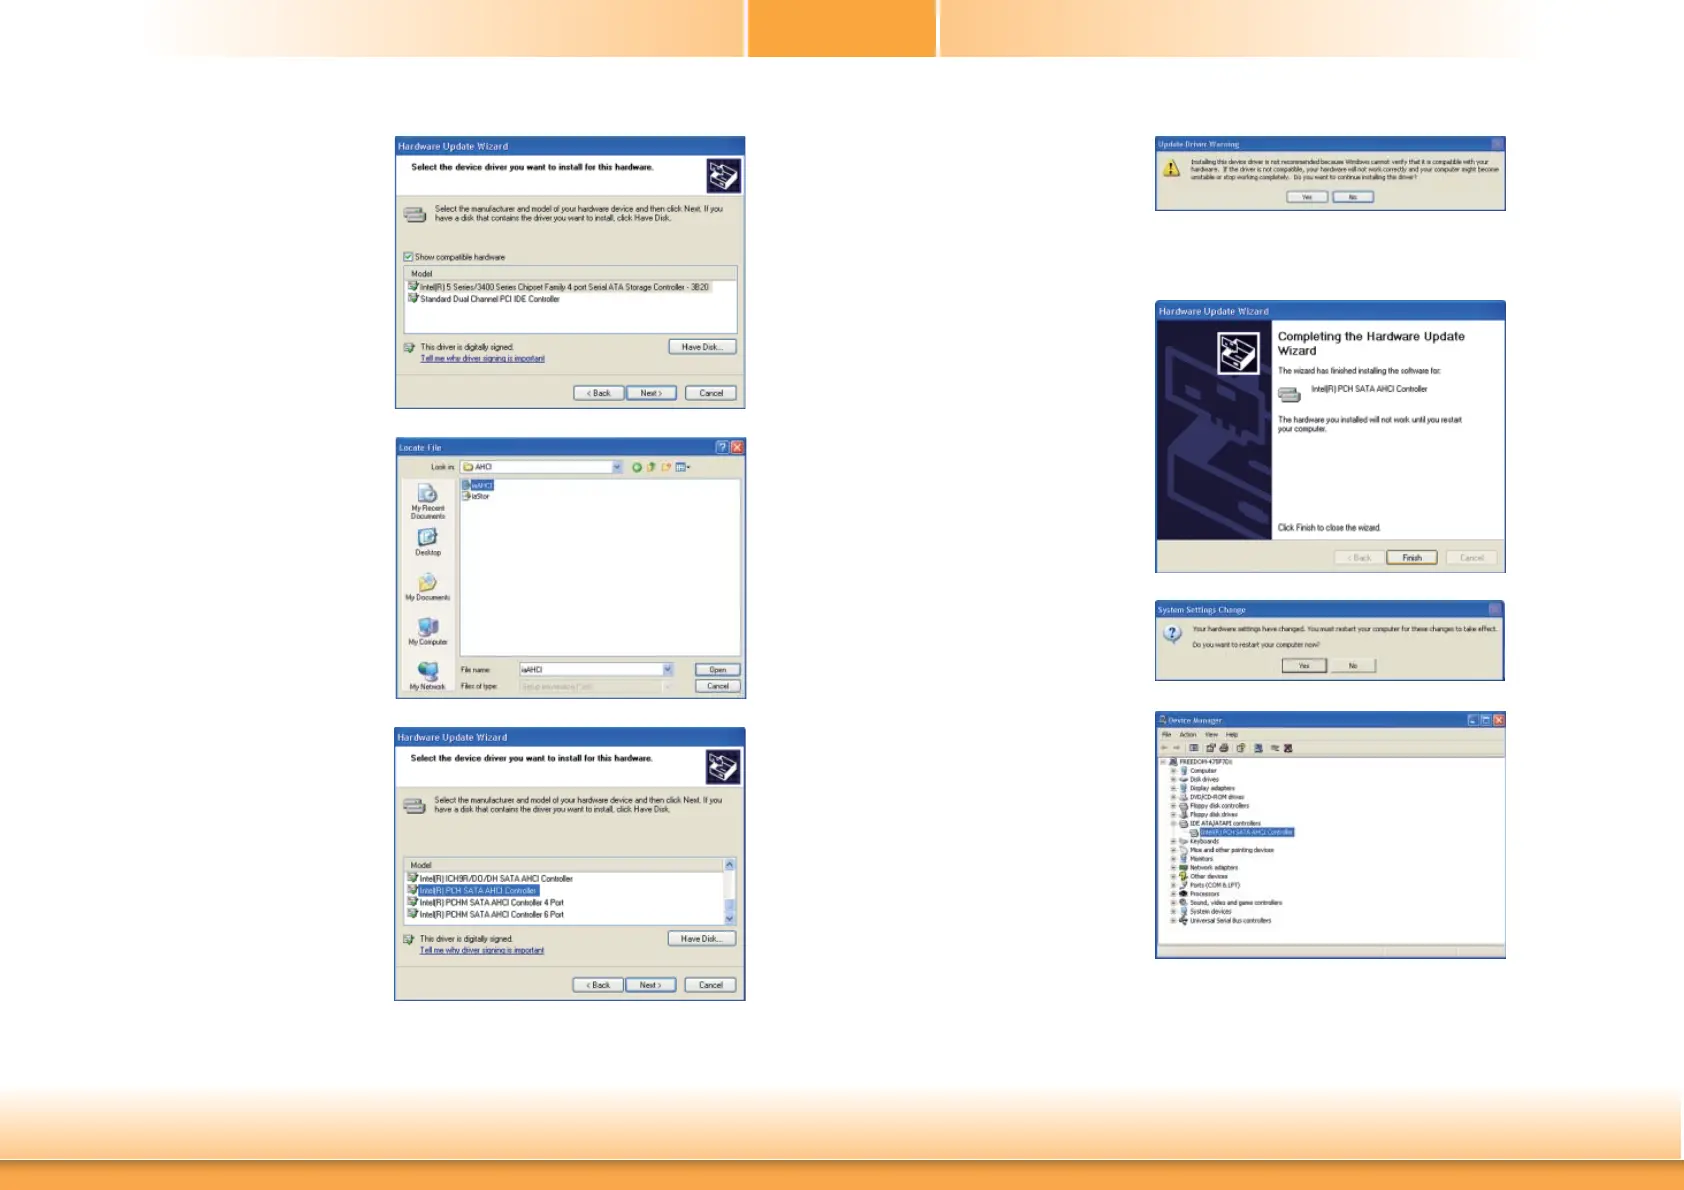Click Print icon in Device Manager toolbar

click(1224, 748)
